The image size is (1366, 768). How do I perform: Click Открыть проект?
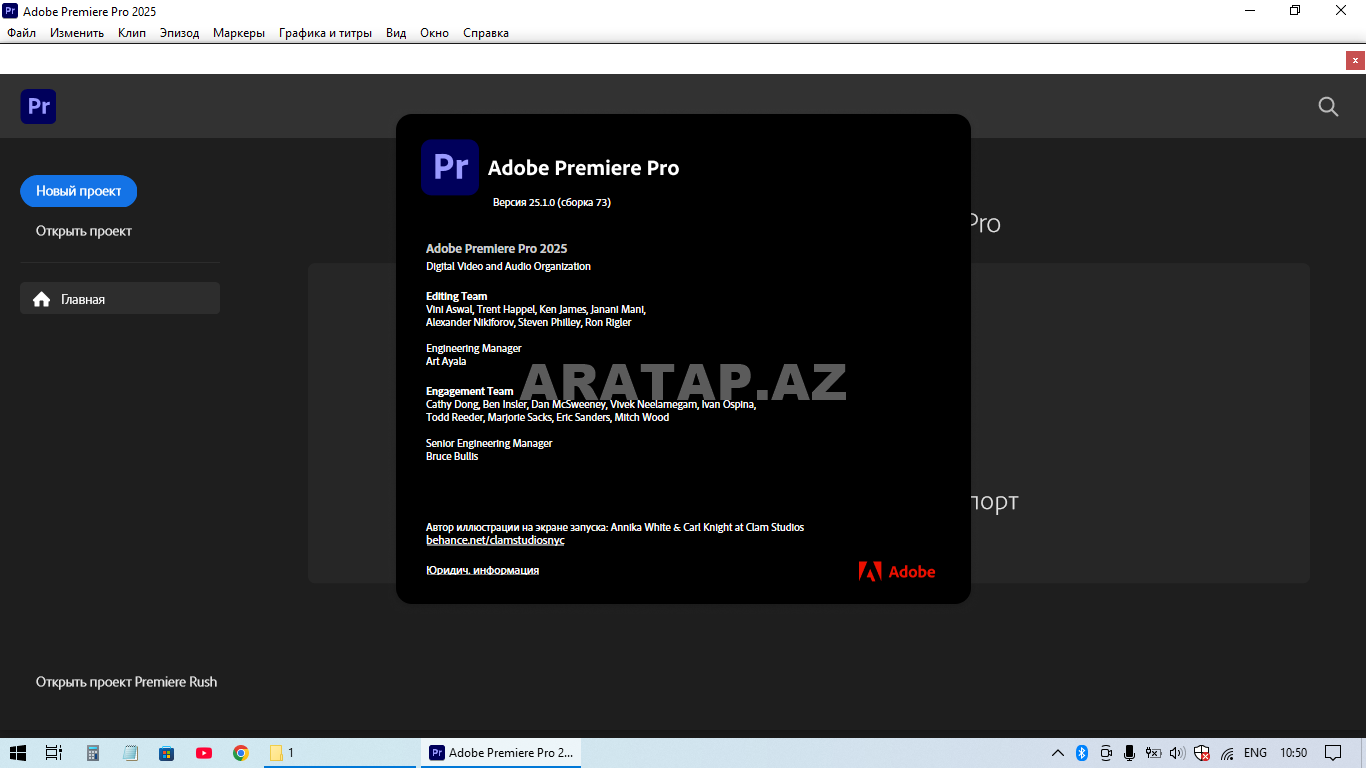point(84,231)
